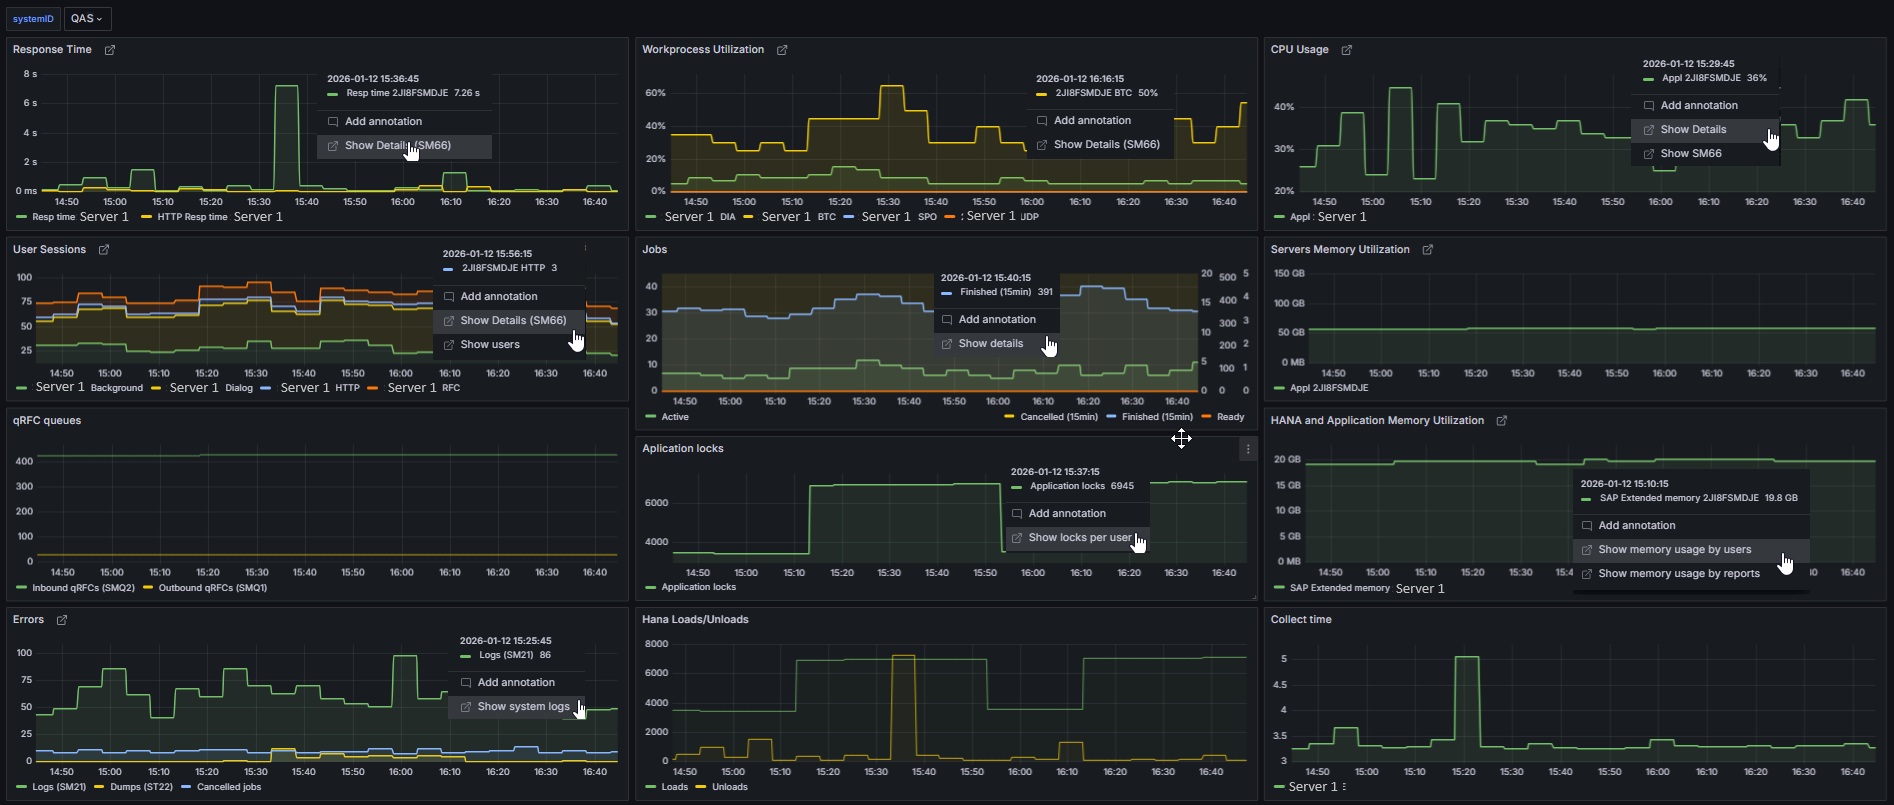Open Application locks panel three-dot menu
Image resolution: width=1894 pixels, height=805 pixels.
[x=1247, y=450]
